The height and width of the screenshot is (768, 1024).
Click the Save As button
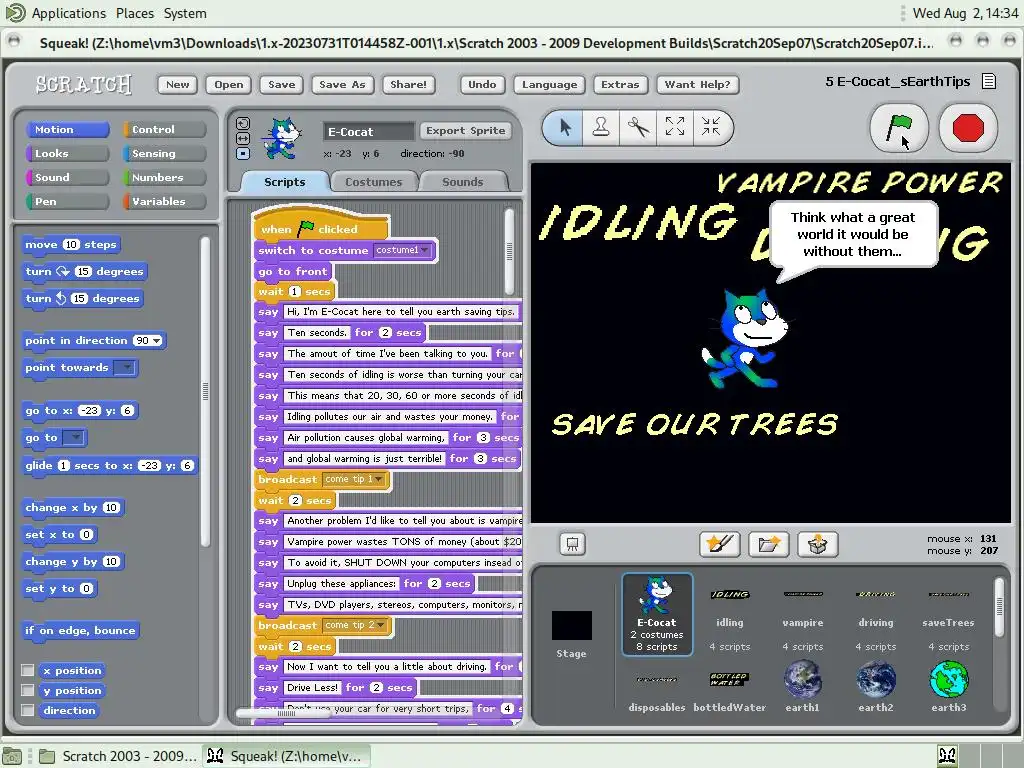(x=342, y=84)
